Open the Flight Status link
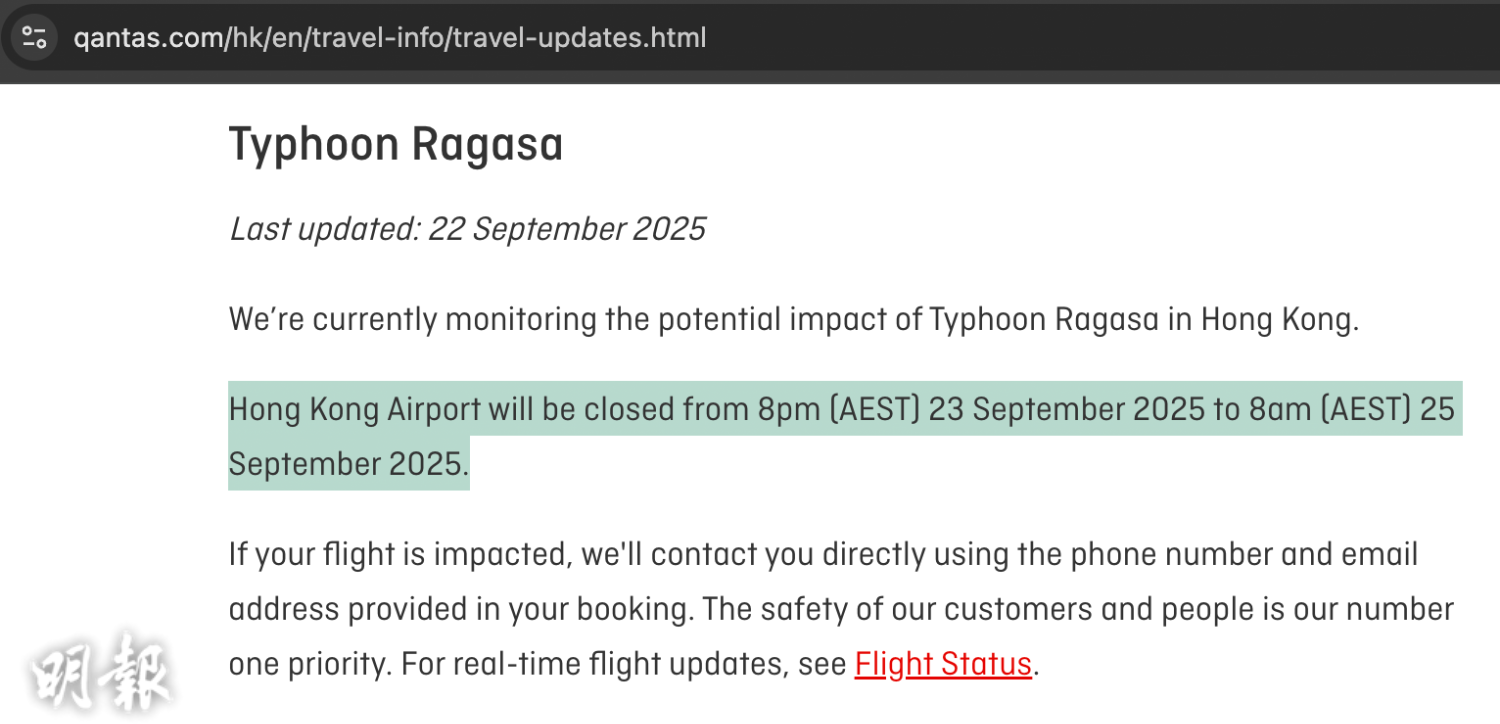The height and width of the screenshot is (724, 1500). point(943,664)
